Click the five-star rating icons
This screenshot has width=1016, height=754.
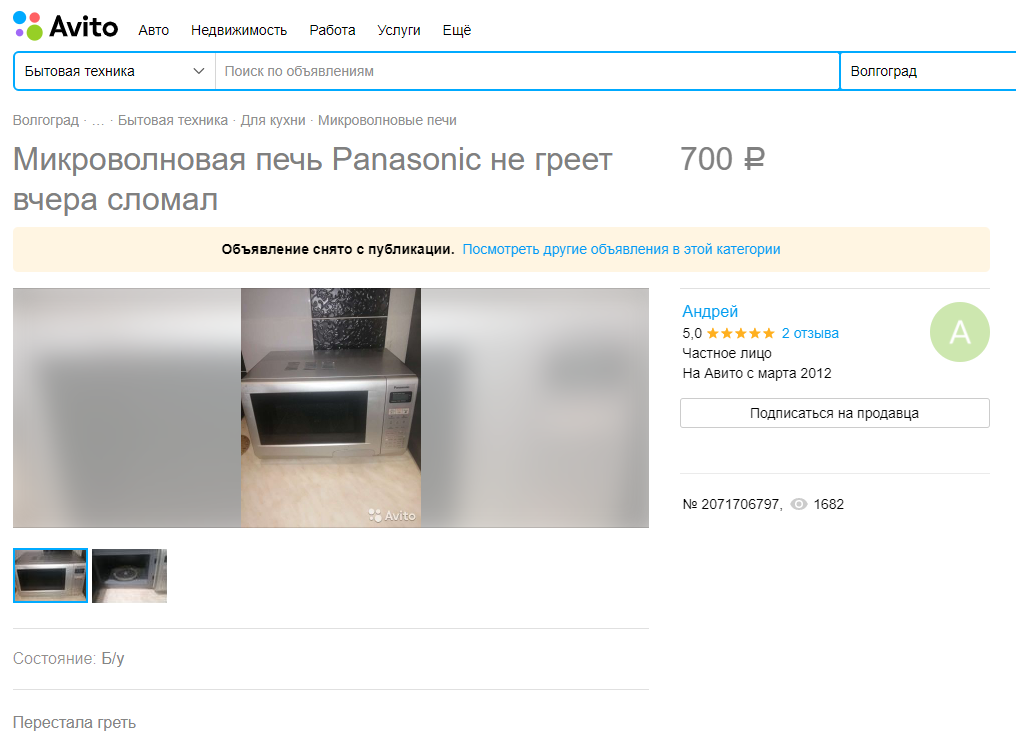click(x=741, y=333)
